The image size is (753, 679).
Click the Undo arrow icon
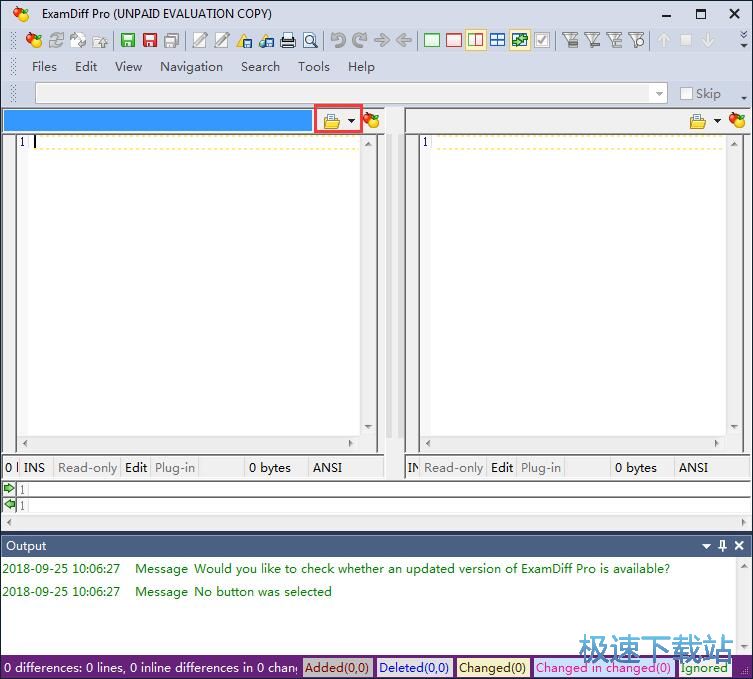(337, 40)
